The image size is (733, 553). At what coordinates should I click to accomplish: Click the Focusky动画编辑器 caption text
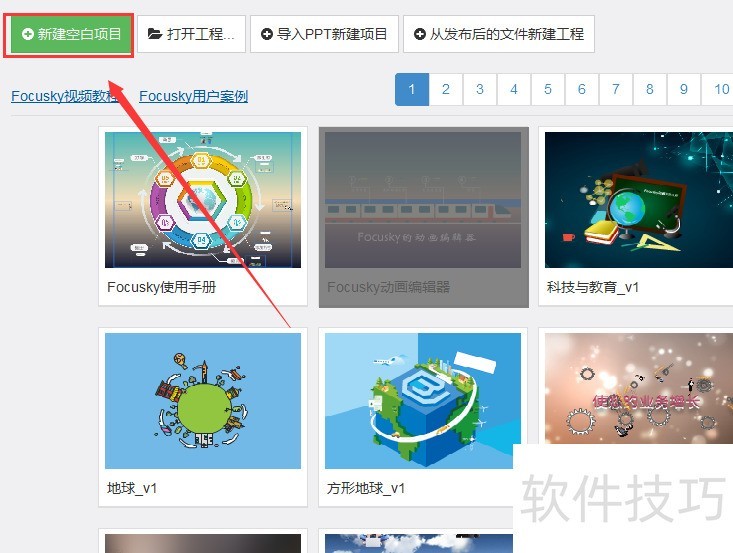[x=388, y=287]
